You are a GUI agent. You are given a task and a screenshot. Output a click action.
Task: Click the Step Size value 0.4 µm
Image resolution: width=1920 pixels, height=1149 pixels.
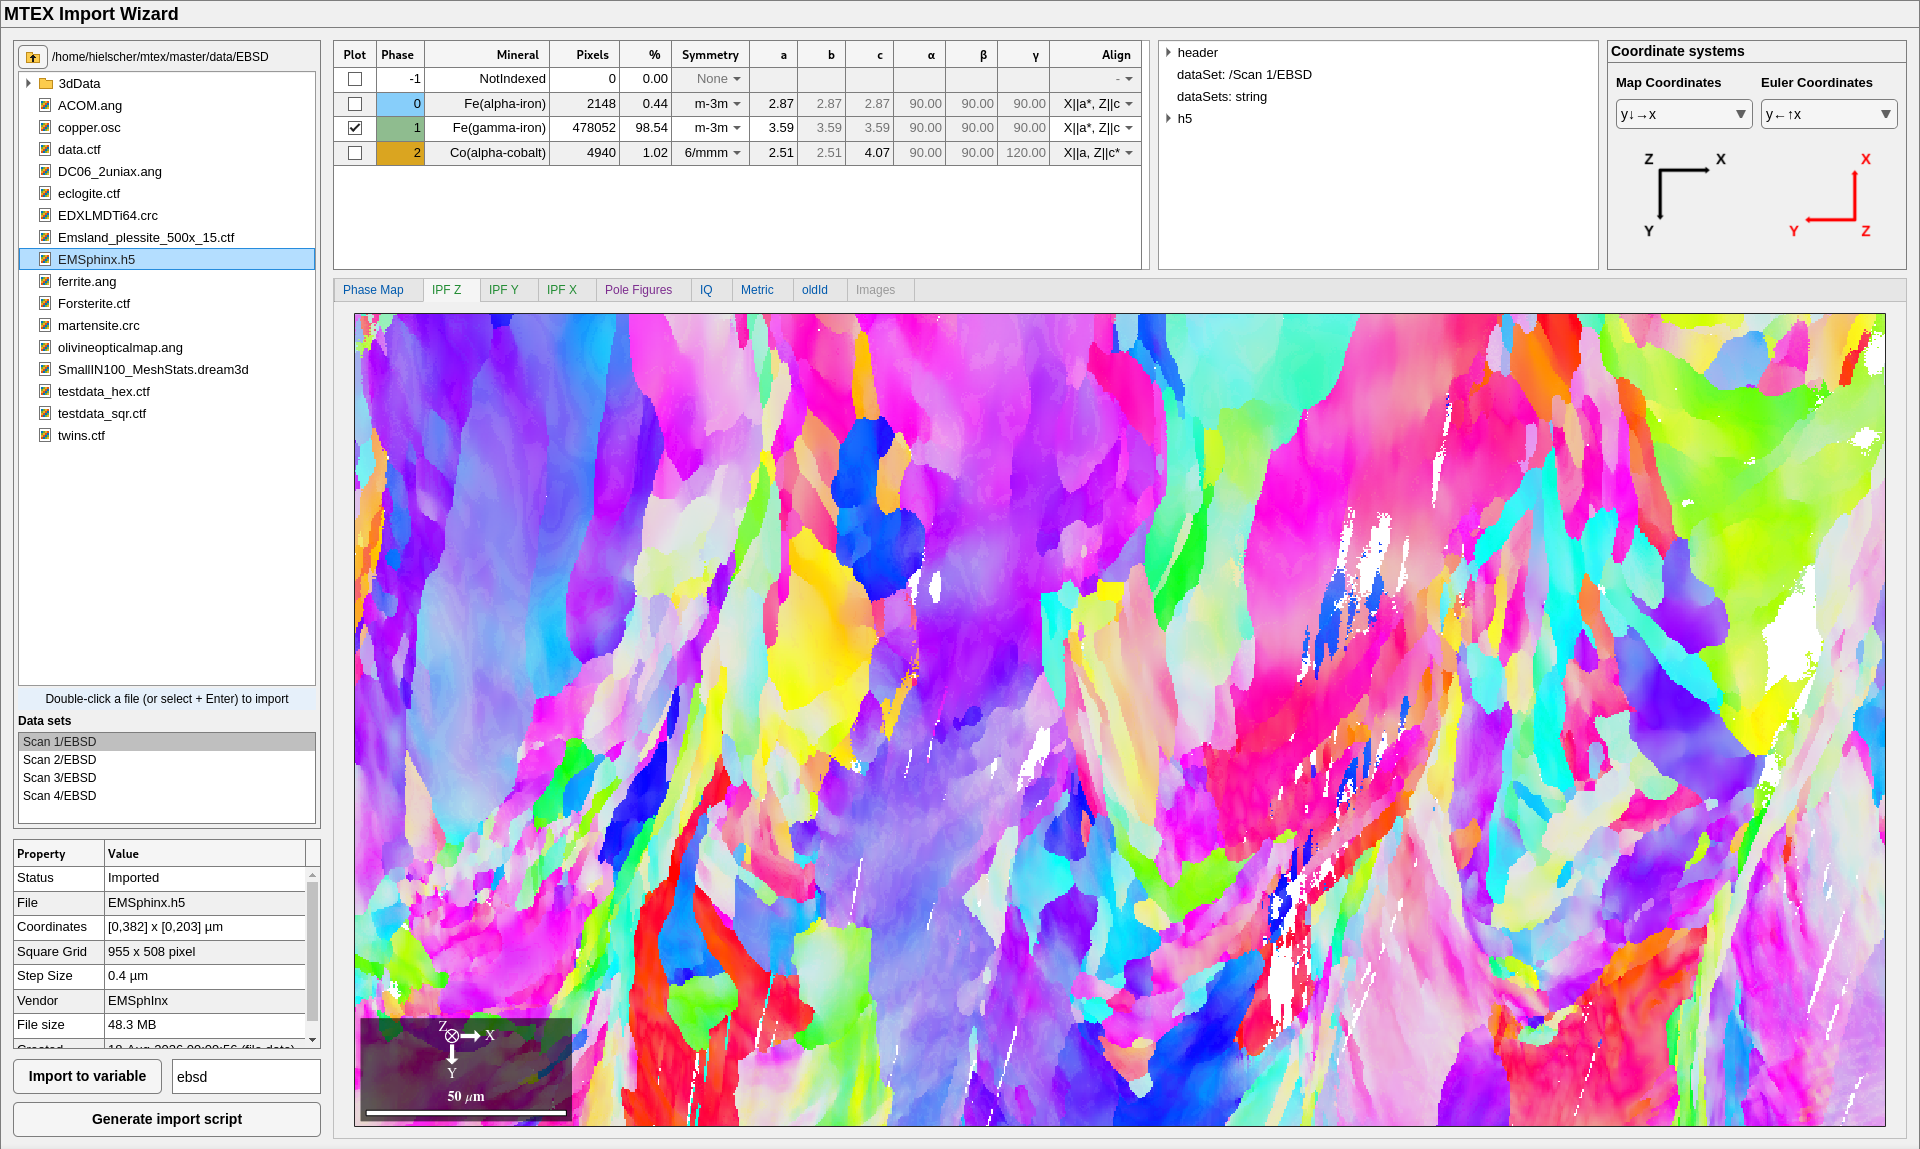206,976
